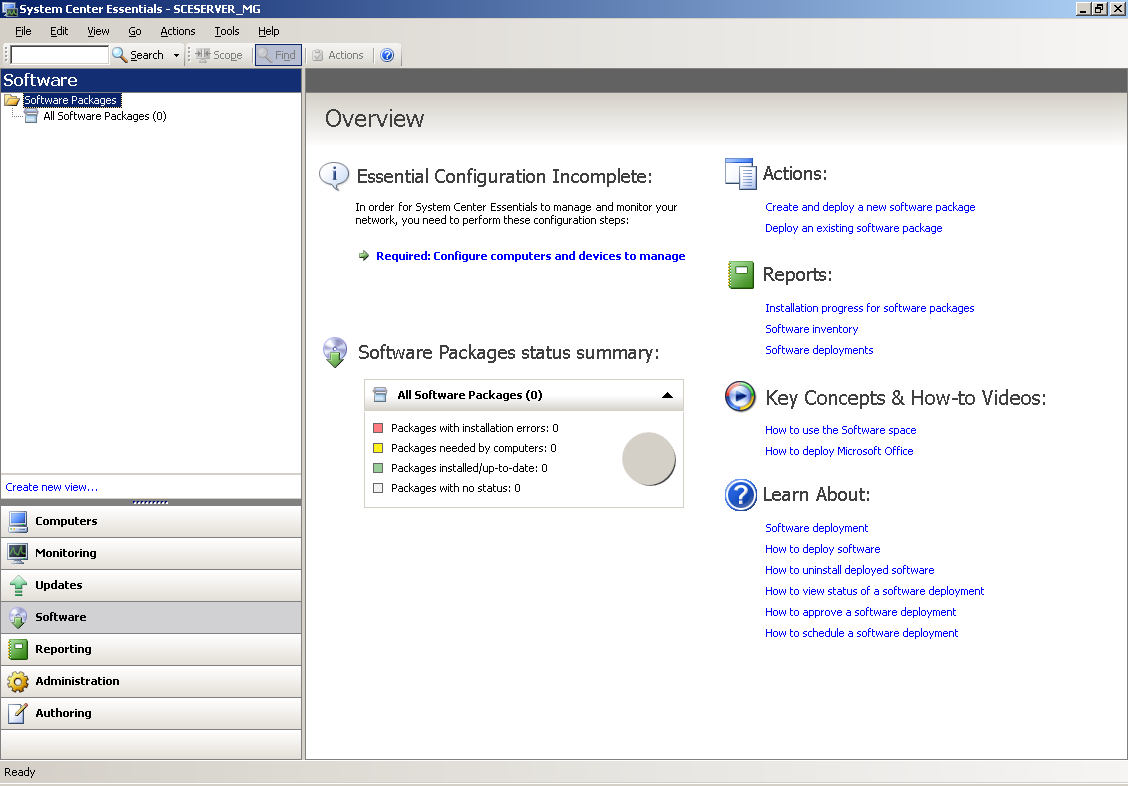Switch to the Administration workspace
Screen dimensions: 1128x786
pos(151,681)
